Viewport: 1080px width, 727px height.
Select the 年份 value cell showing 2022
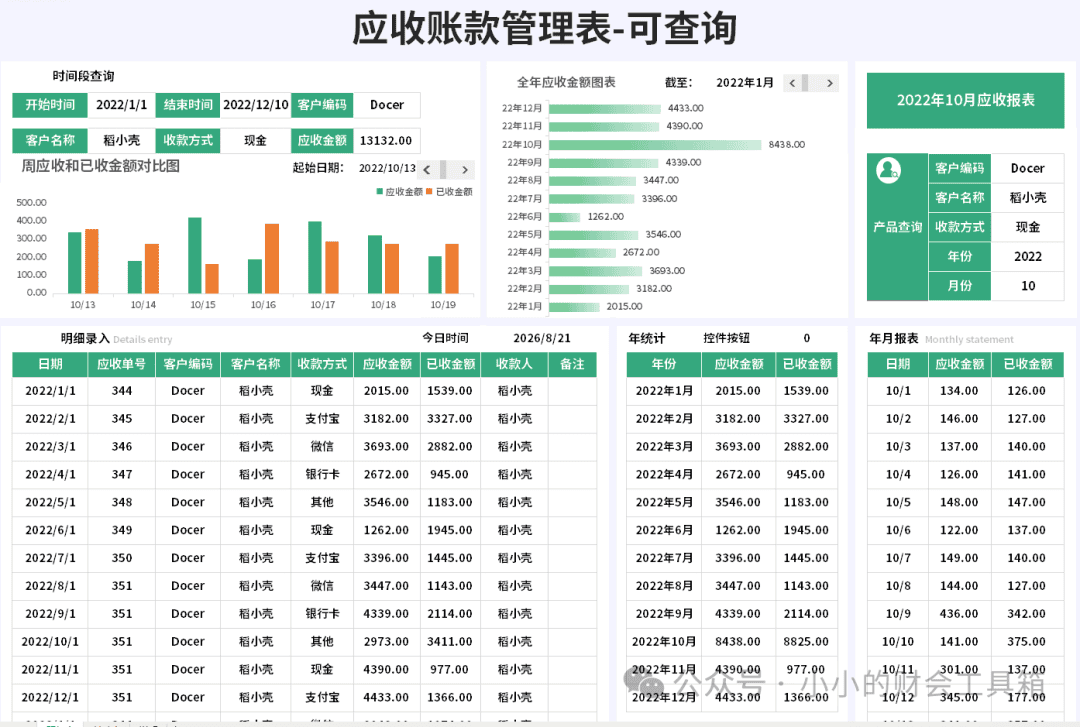pos(1028,256)
